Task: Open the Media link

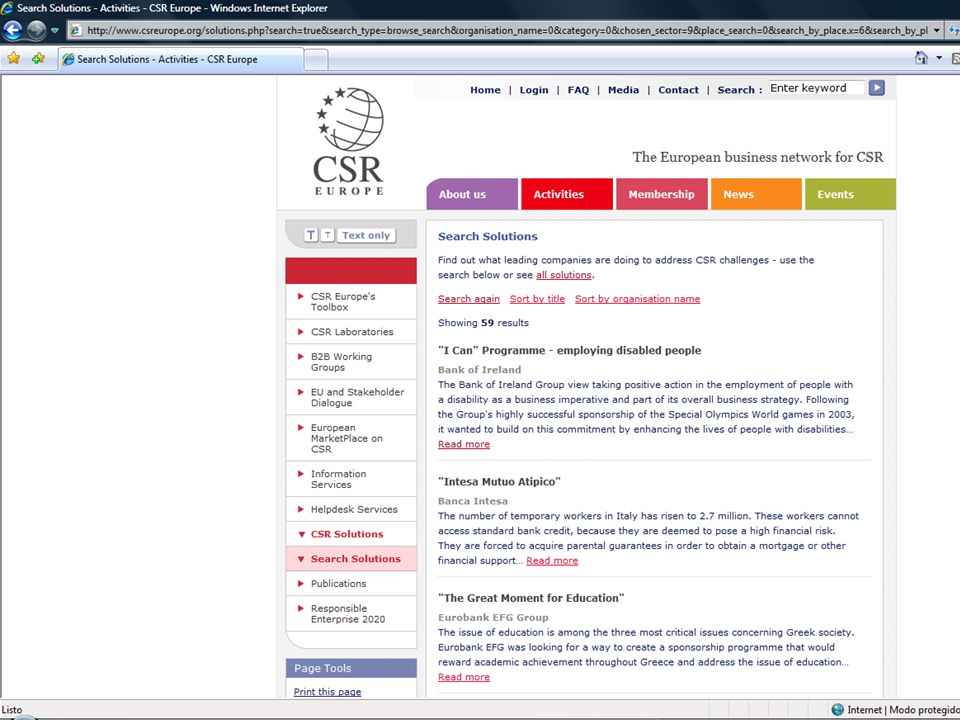Action: tap(623, 90)
